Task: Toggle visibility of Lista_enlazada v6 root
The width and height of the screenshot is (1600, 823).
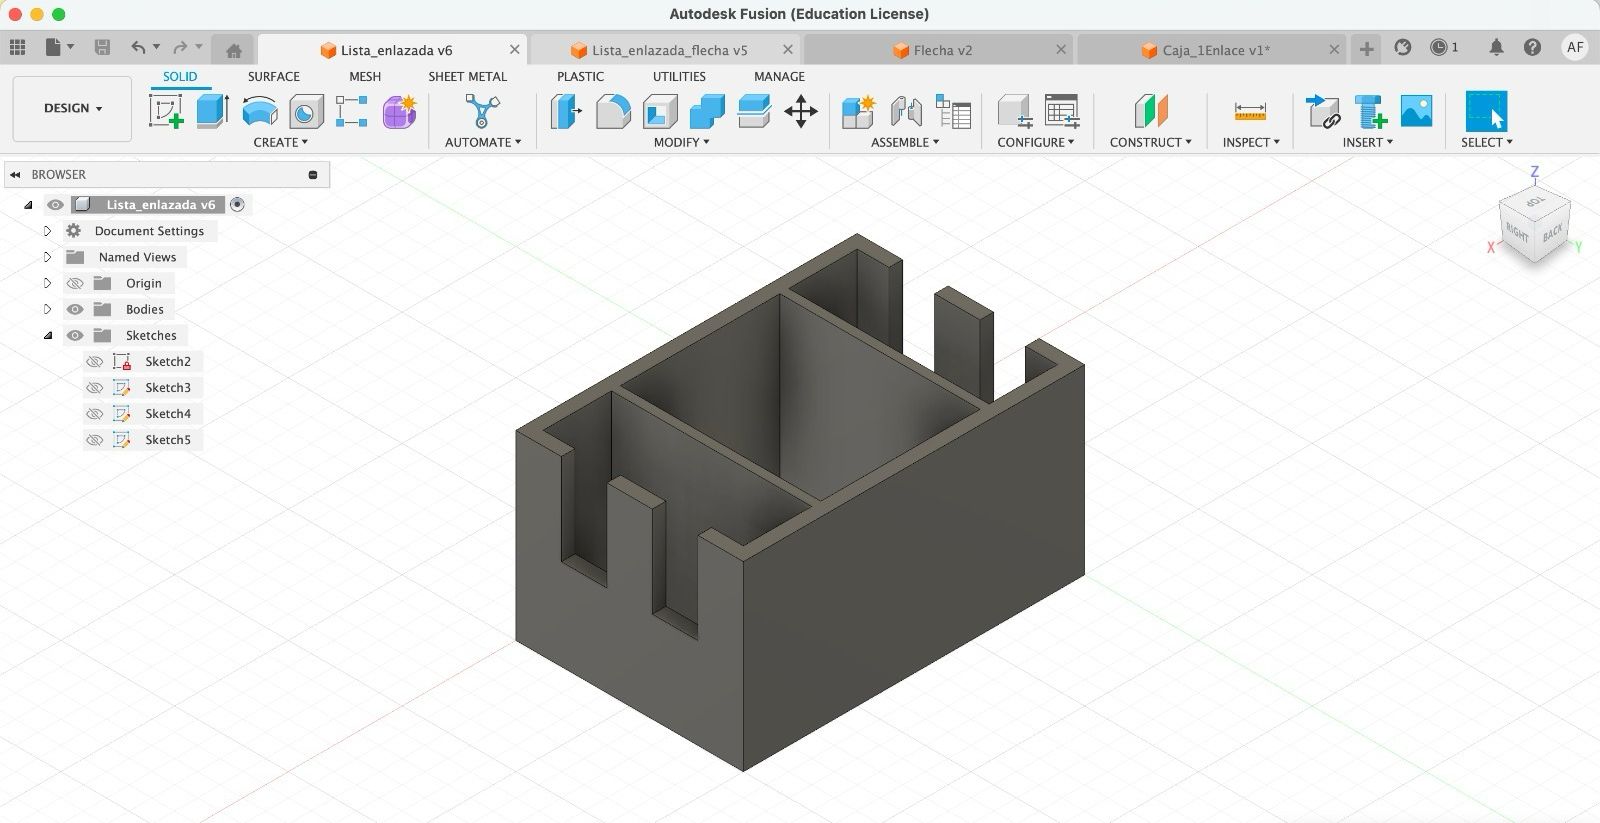Action: 55,205
